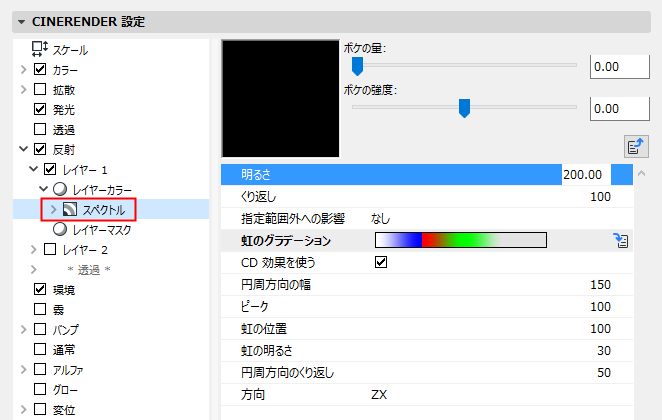
Task: Click the ボケの強度 value field
Action: [619, 109]
